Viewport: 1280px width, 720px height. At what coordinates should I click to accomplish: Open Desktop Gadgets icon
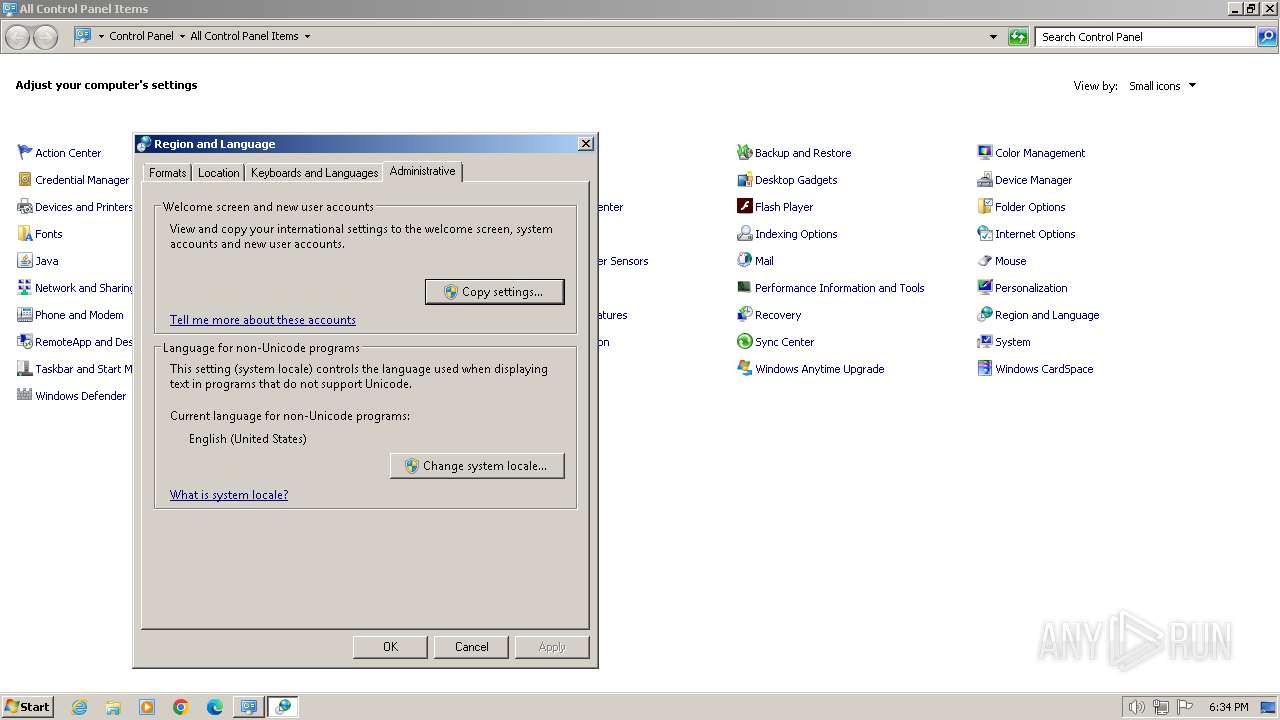point(744,180)
